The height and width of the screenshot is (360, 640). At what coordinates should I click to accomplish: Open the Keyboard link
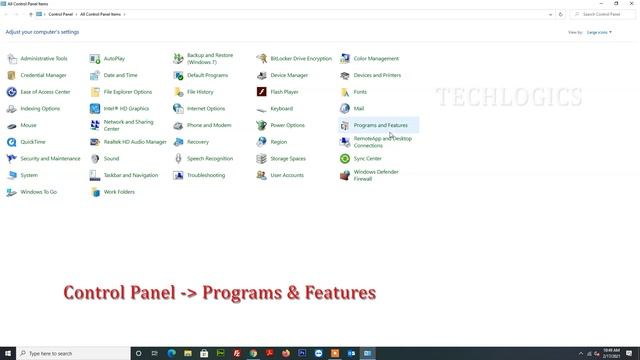point(281,109)
